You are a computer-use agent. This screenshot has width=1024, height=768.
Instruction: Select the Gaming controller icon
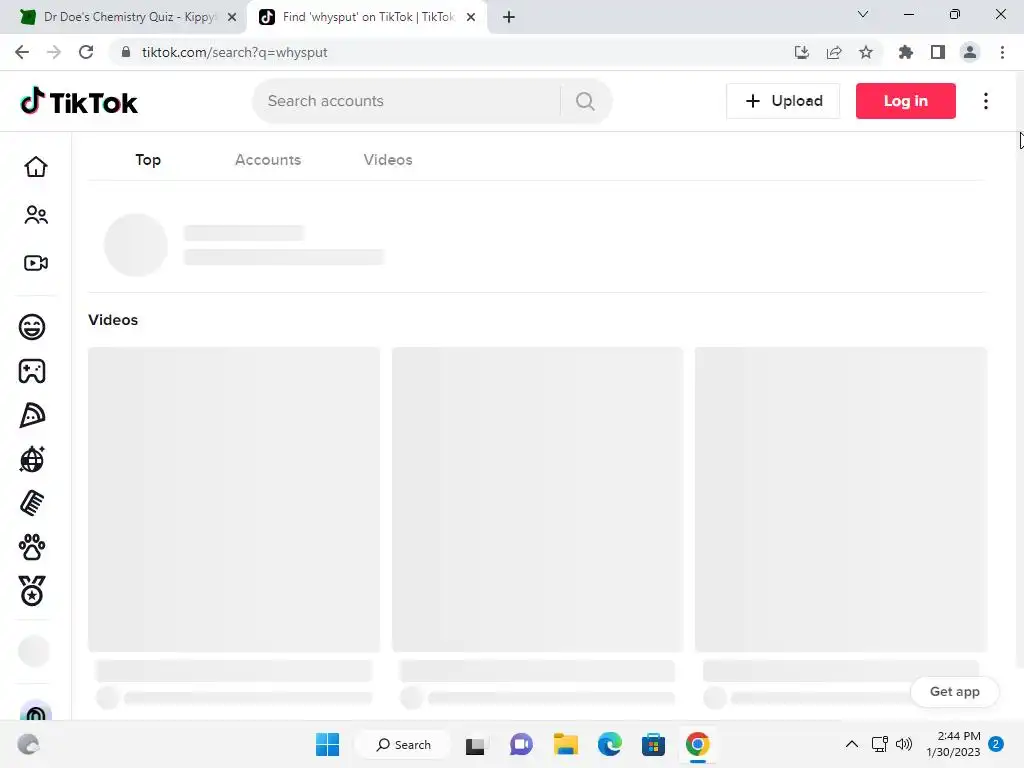click(x=32, y=371)
